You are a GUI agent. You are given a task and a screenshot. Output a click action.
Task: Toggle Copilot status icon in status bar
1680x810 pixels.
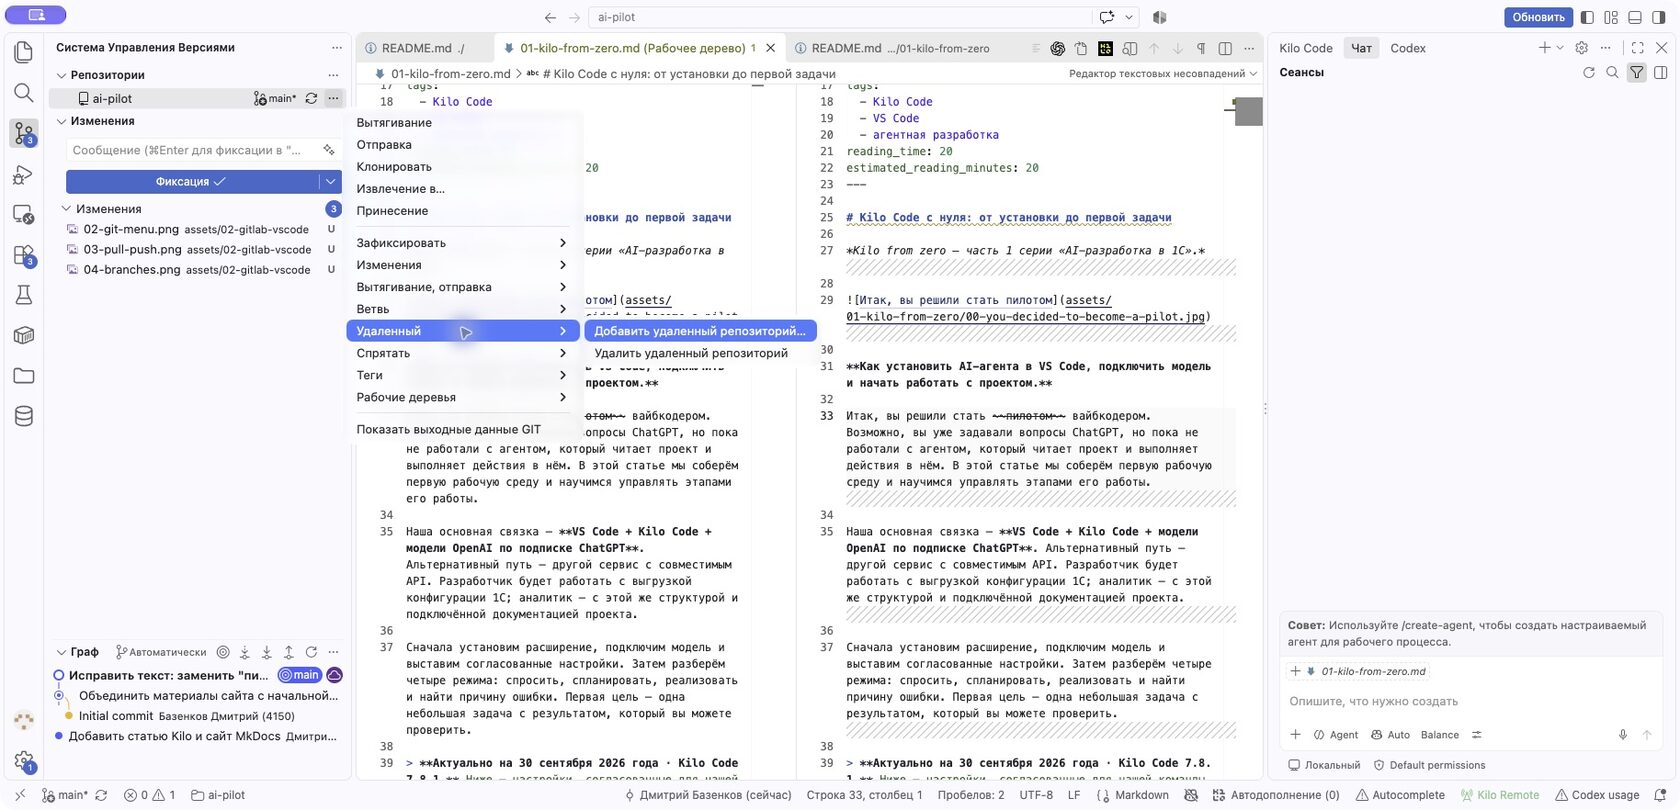(1191, 795)
